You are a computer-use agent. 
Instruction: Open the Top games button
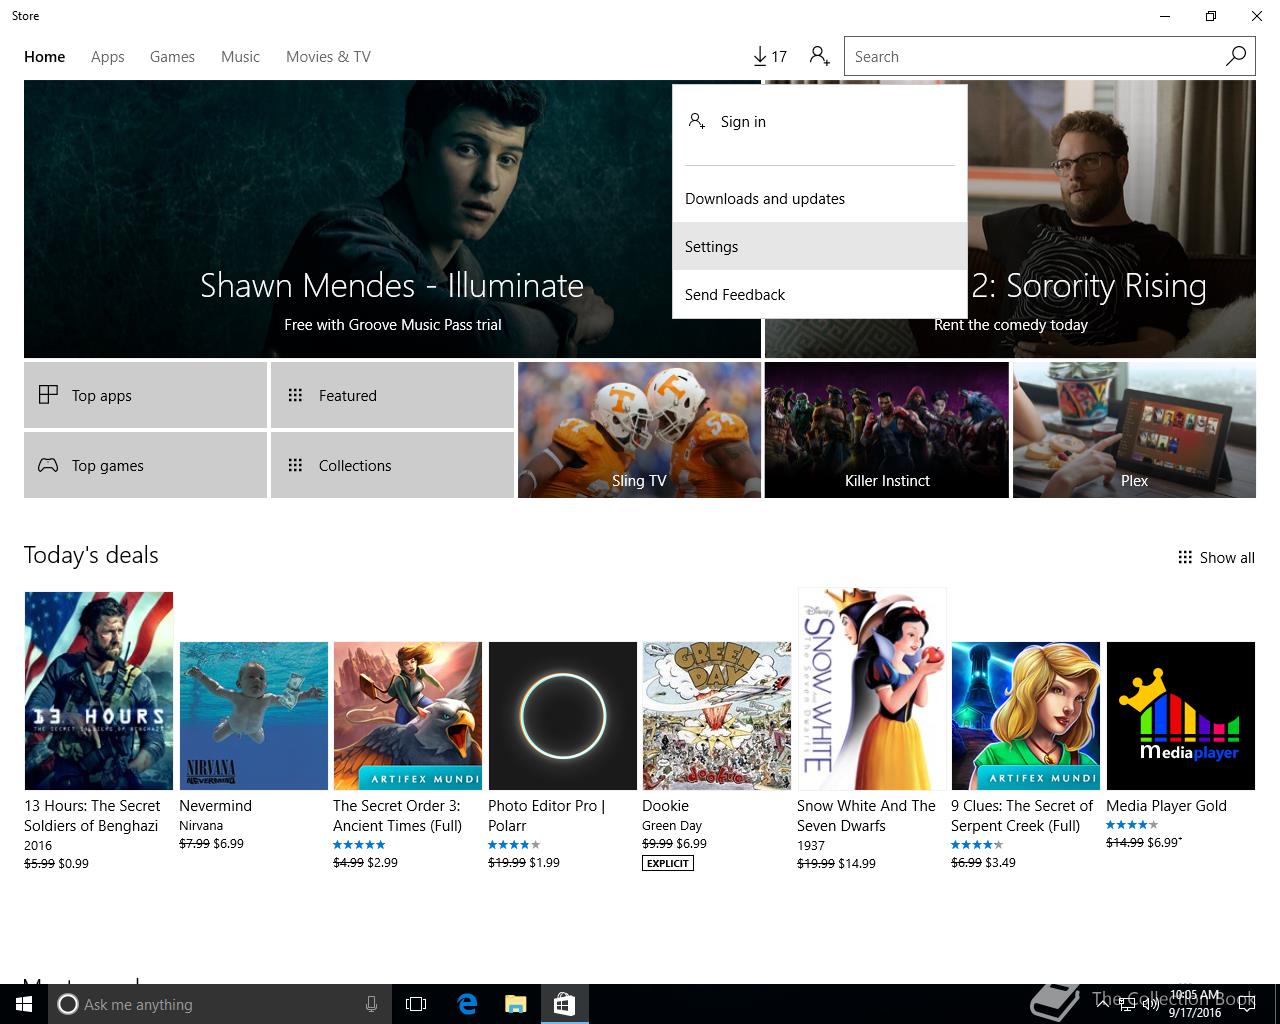tap(145, 465)
